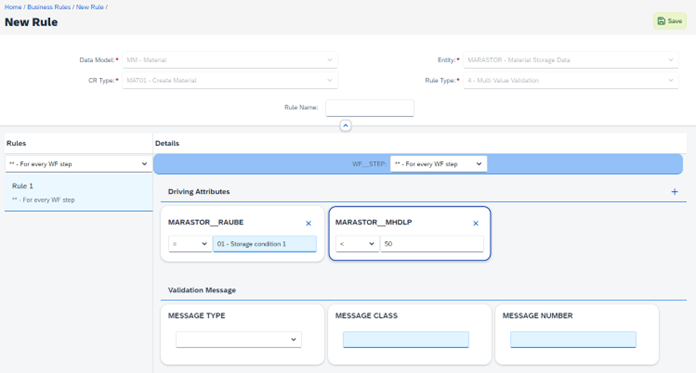Click the New Rule page title

click(x=31, y=22)
